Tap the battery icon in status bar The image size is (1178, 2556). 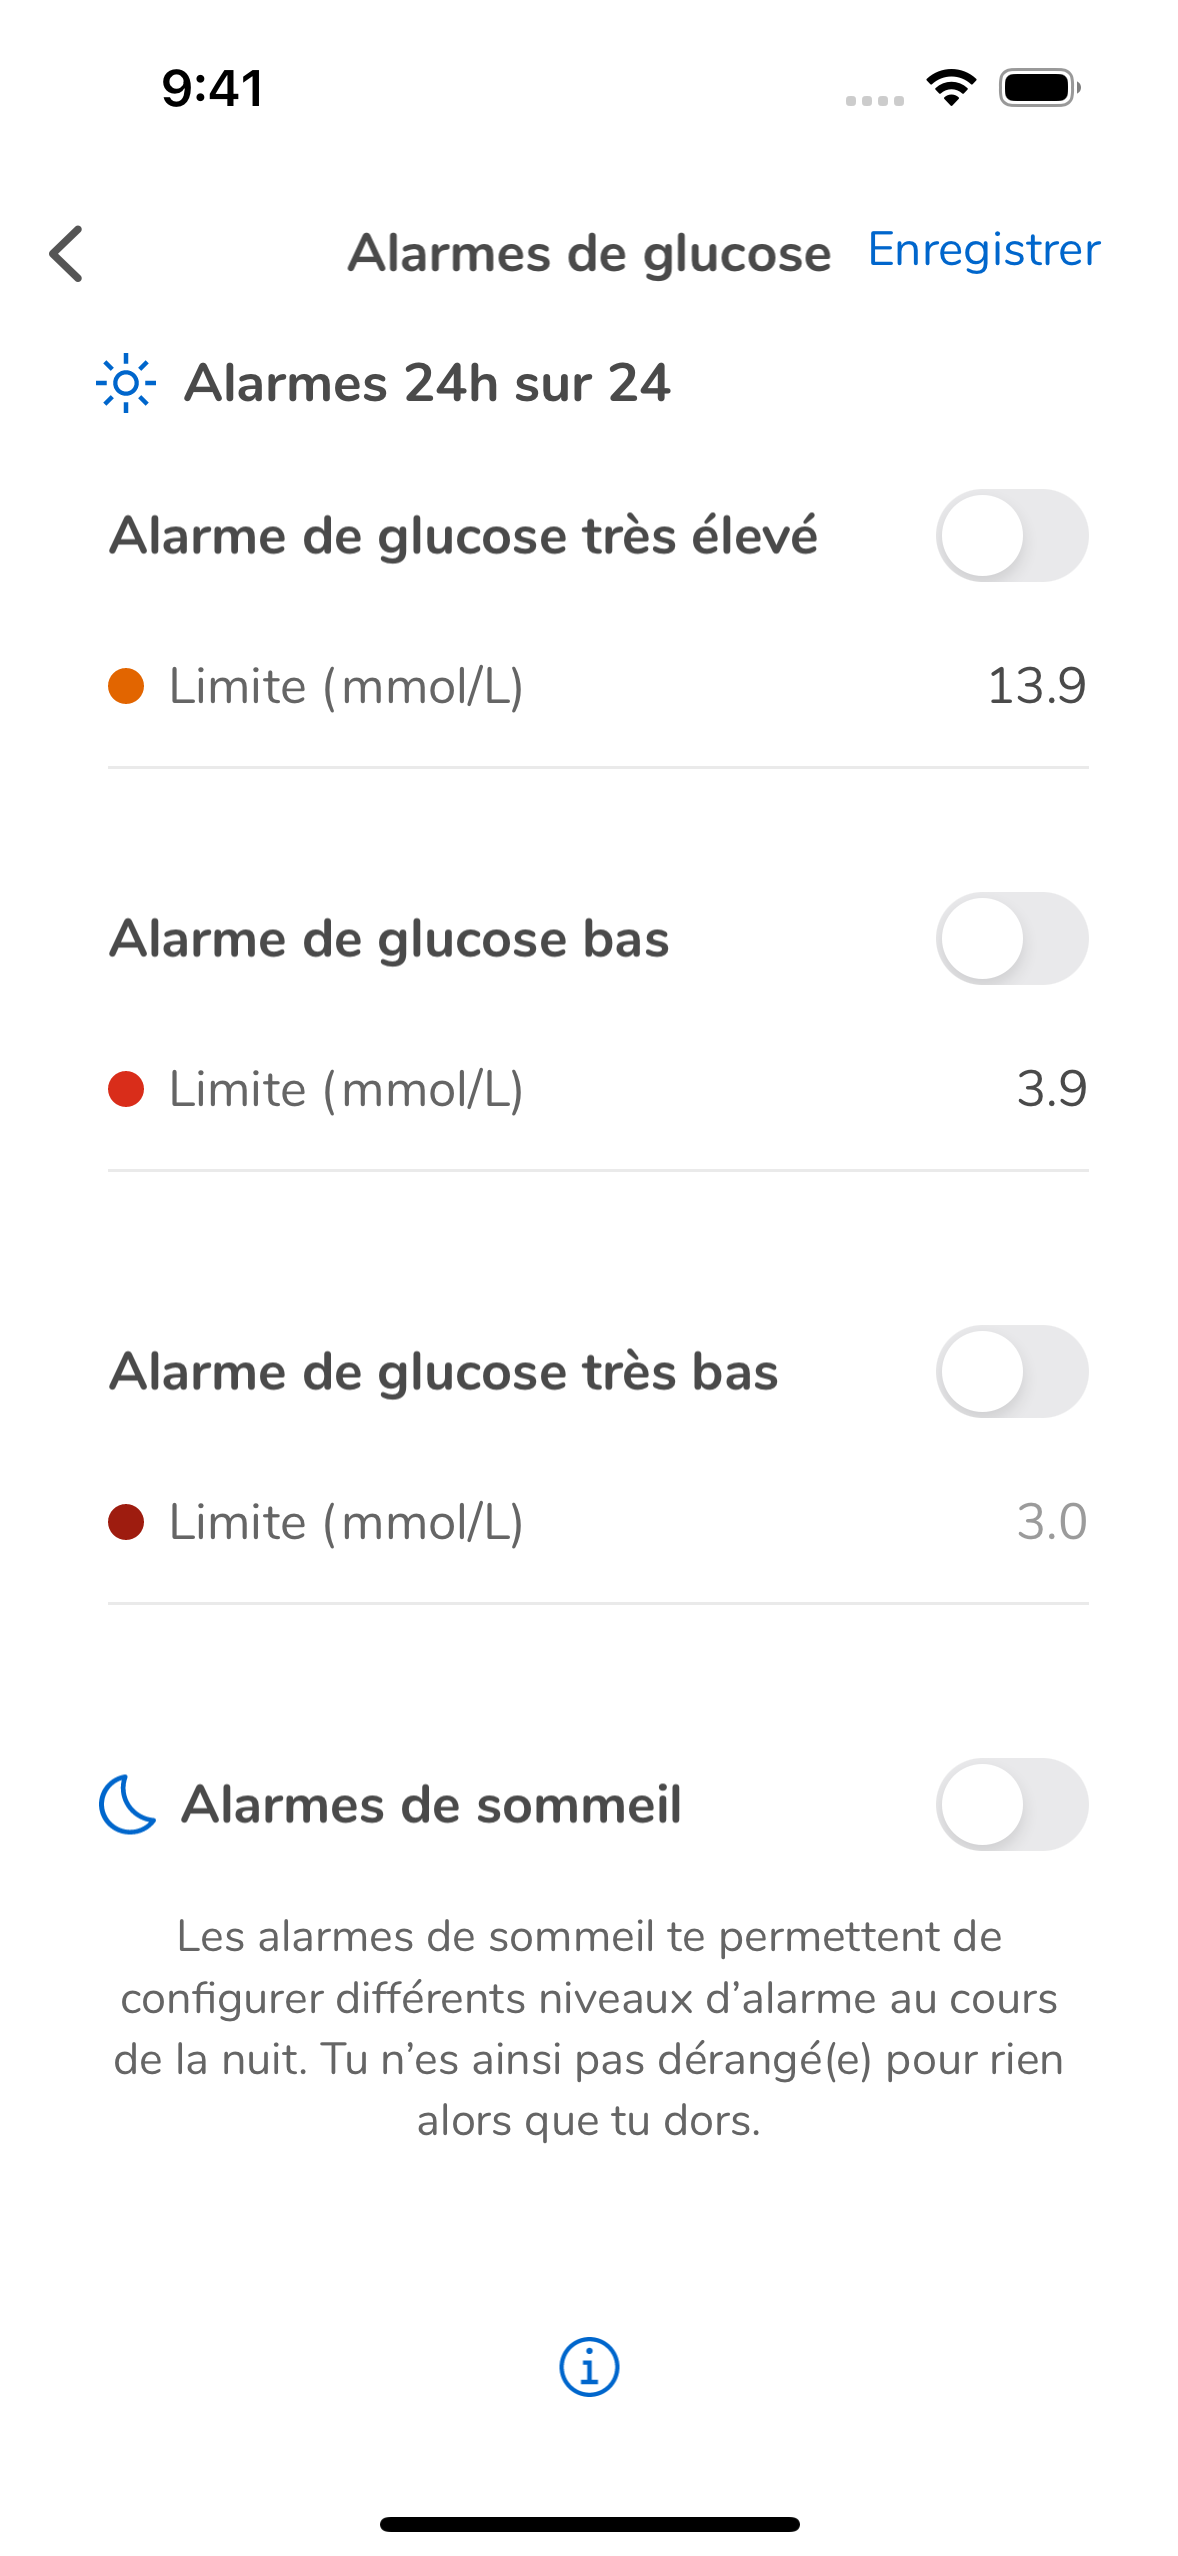click(1040, 88)
